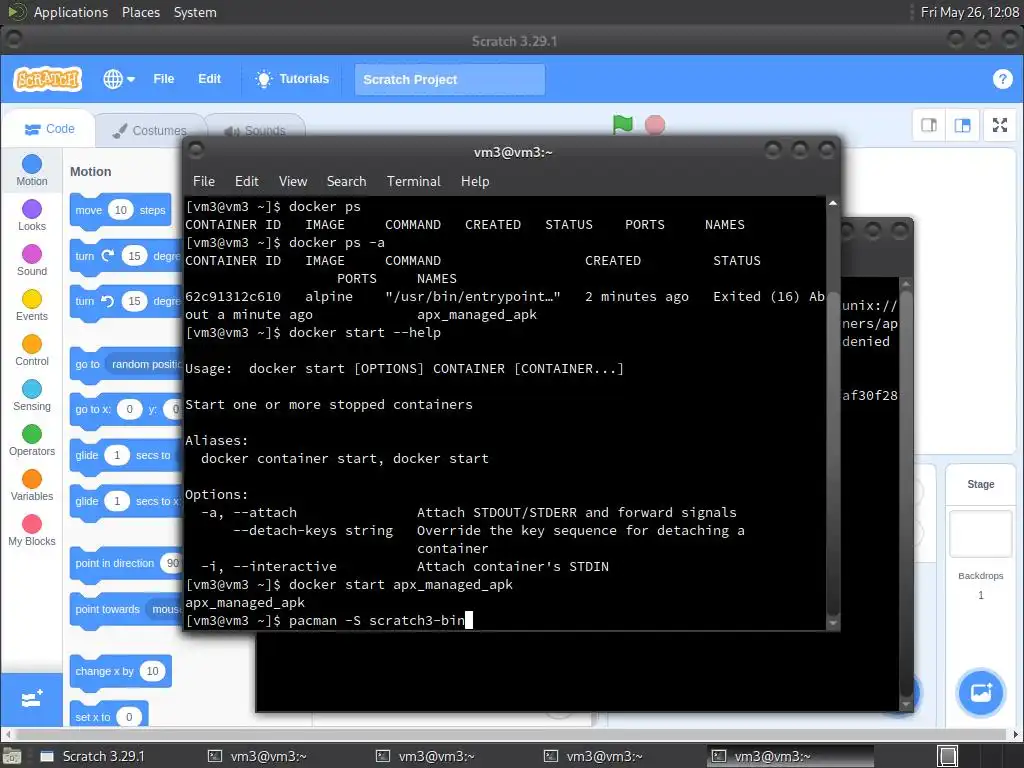
Task: Open the Places menu in top panel
Action: 140,12
